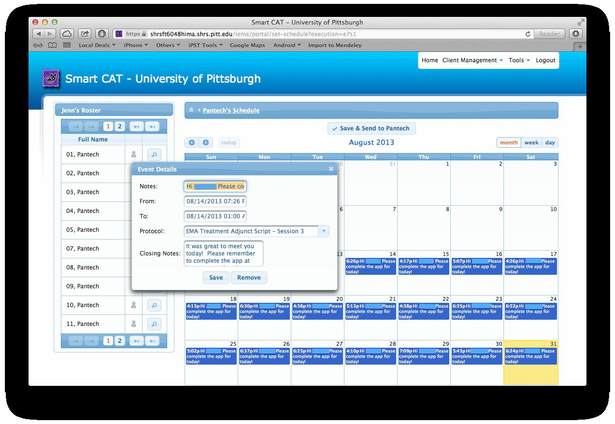The width and height of the screenshot is (615, 424).
Task: Open the Reading List glasses icon
Action: (x=38, y=45)
